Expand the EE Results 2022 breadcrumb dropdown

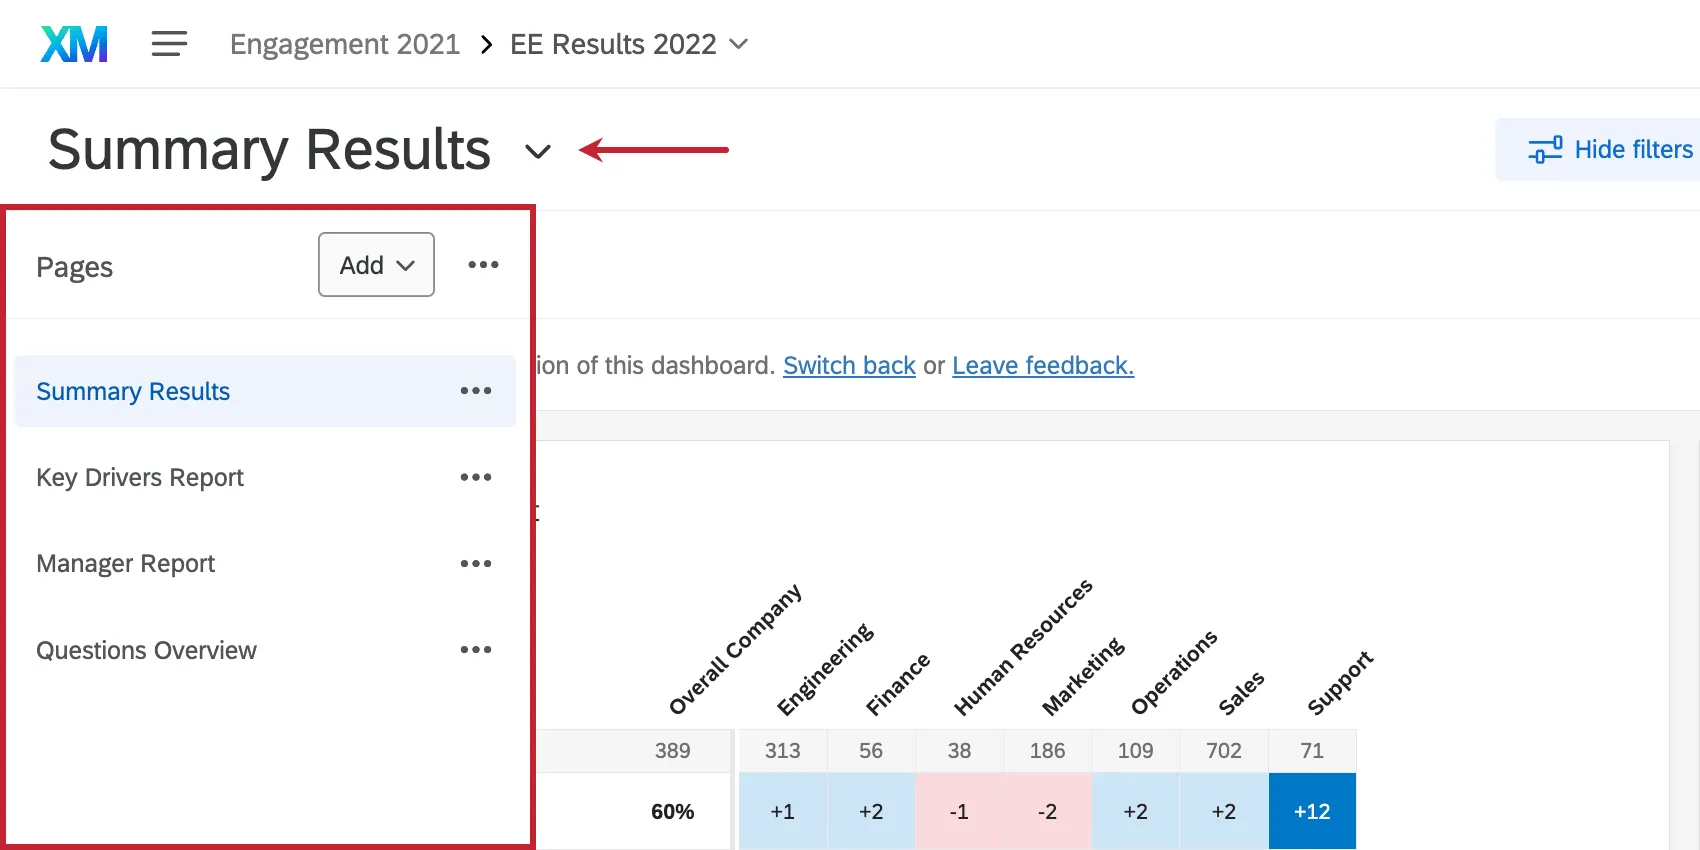tap(738, 44)
